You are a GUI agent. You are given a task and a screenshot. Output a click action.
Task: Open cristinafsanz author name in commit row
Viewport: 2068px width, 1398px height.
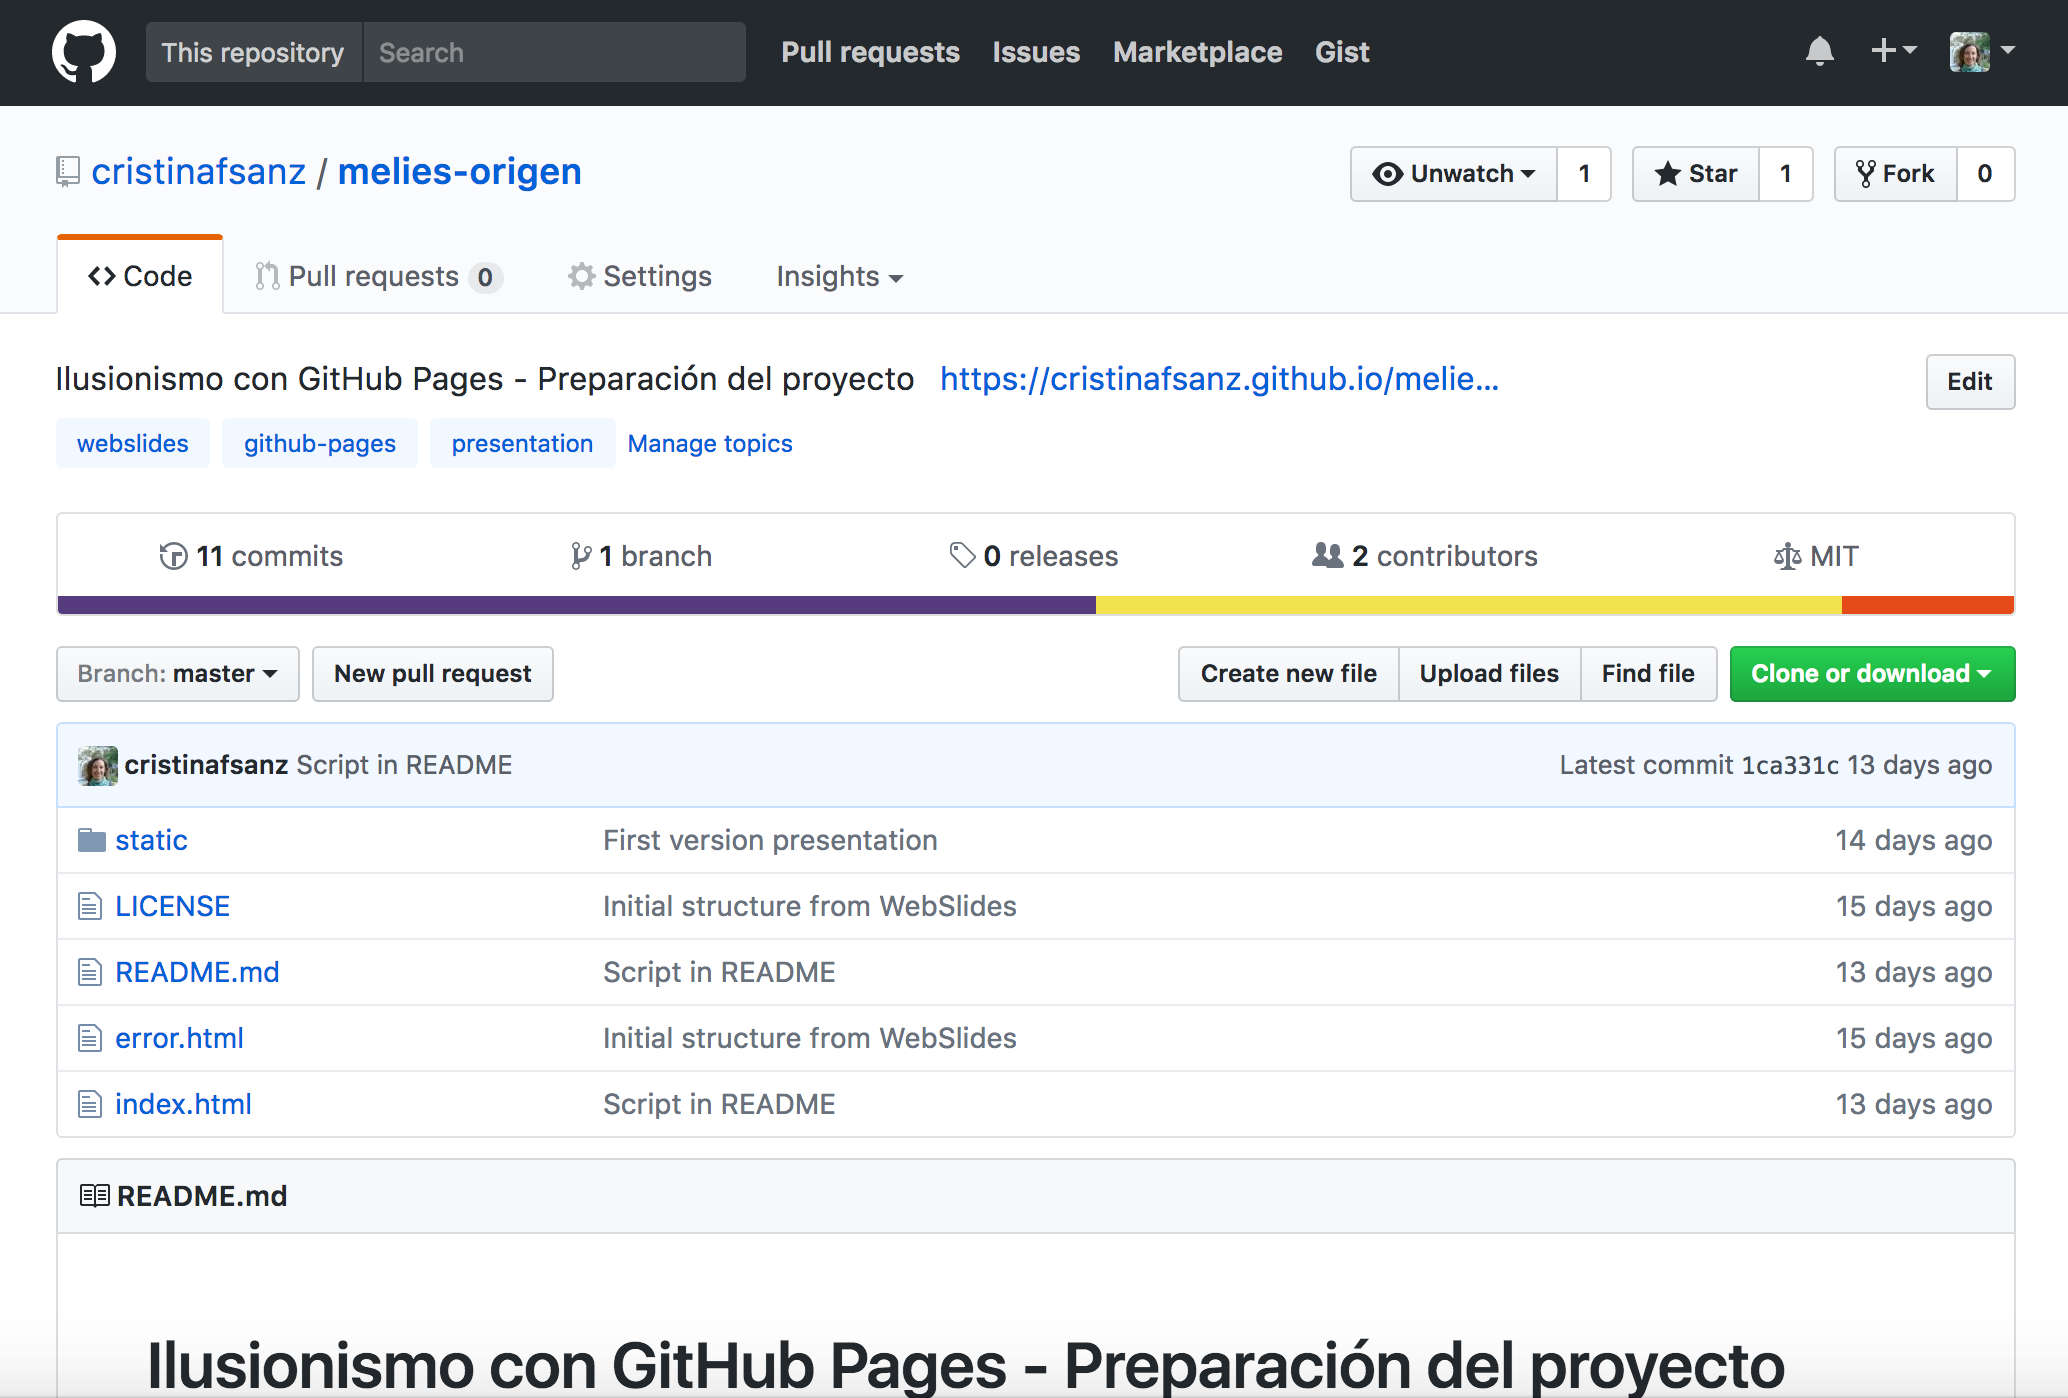(206, 765)
